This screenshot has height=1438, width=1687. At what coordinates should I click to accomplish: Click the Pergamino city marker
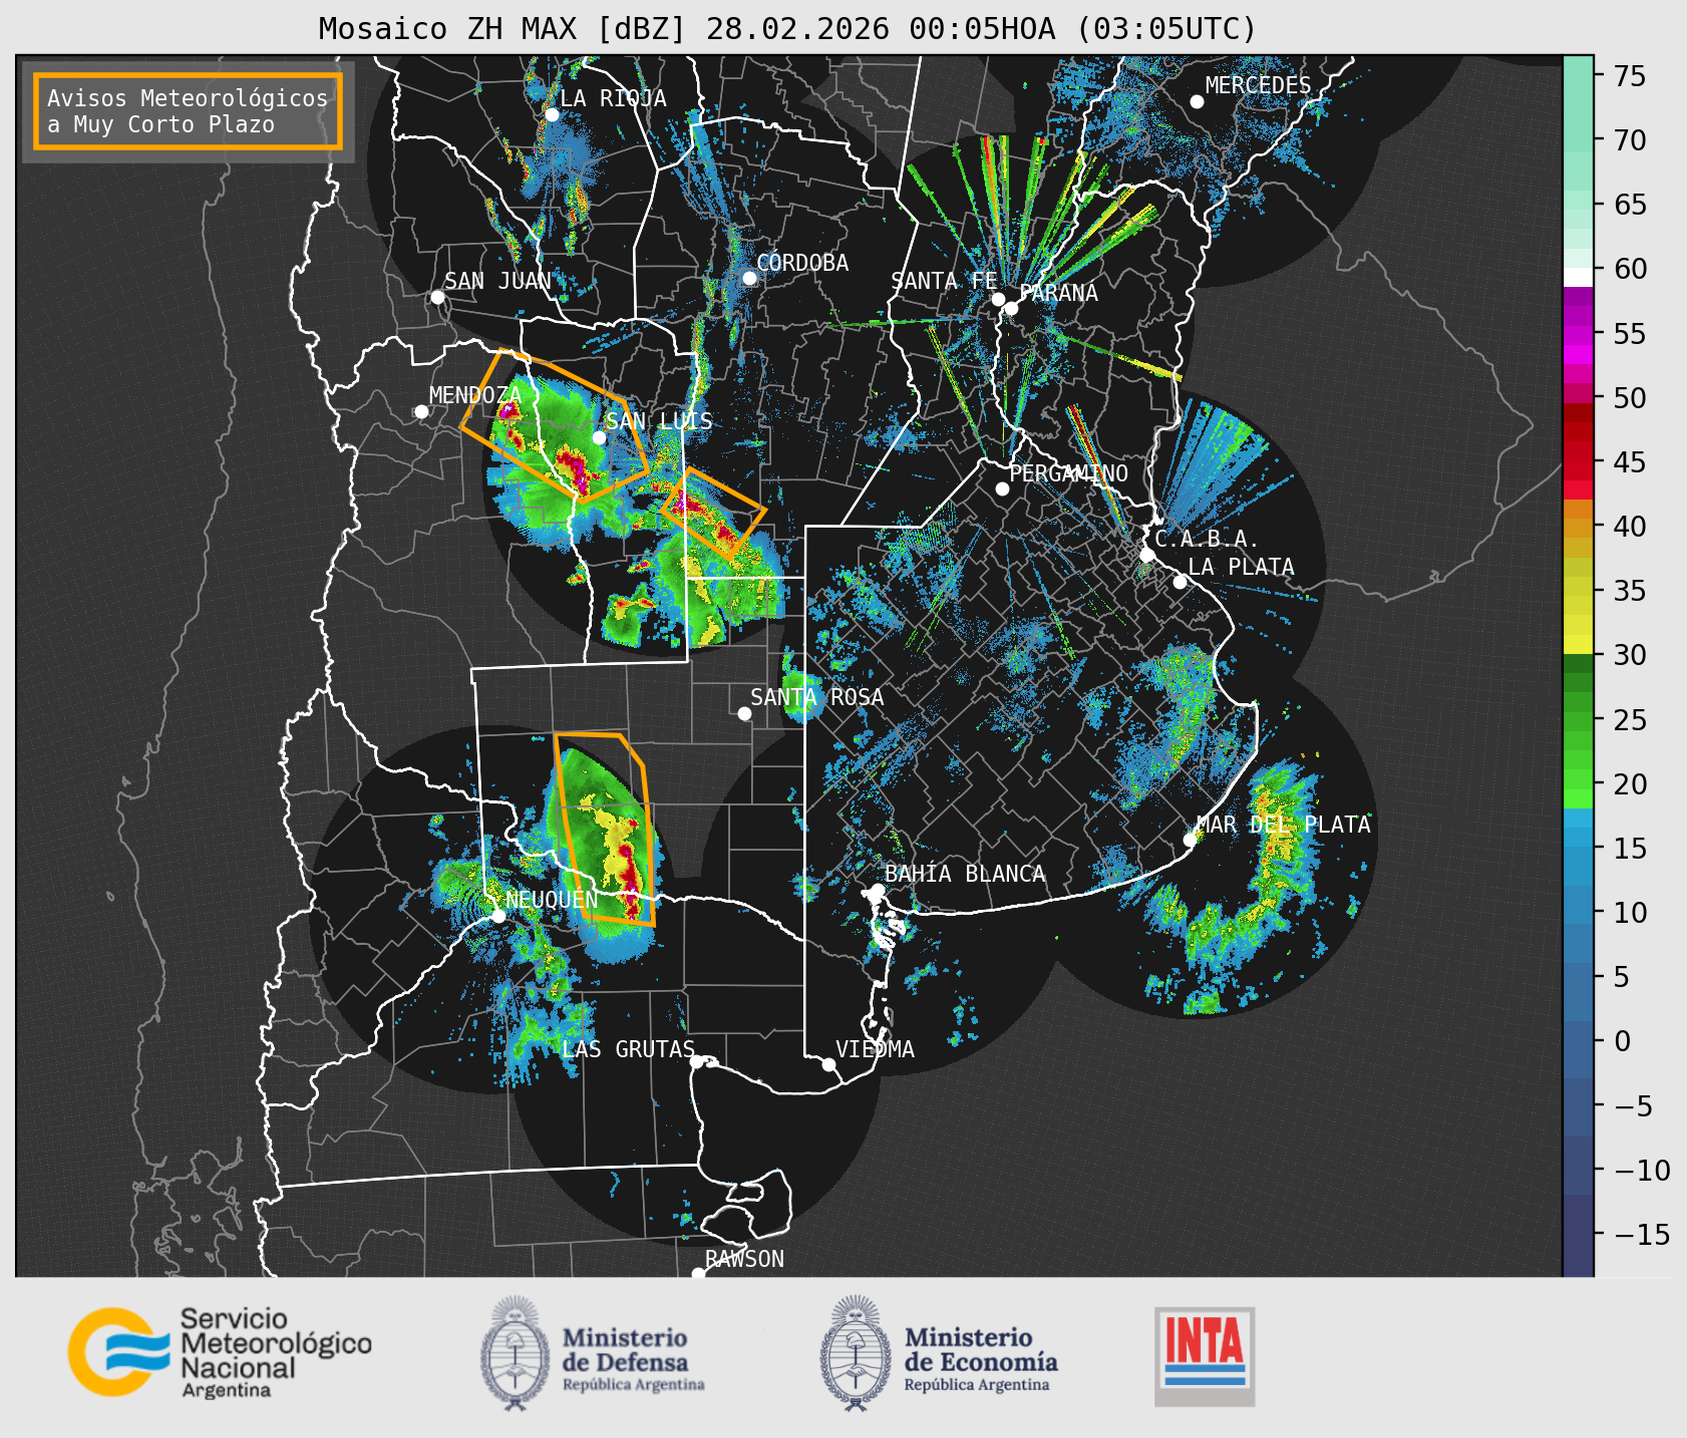(1002, 489)
